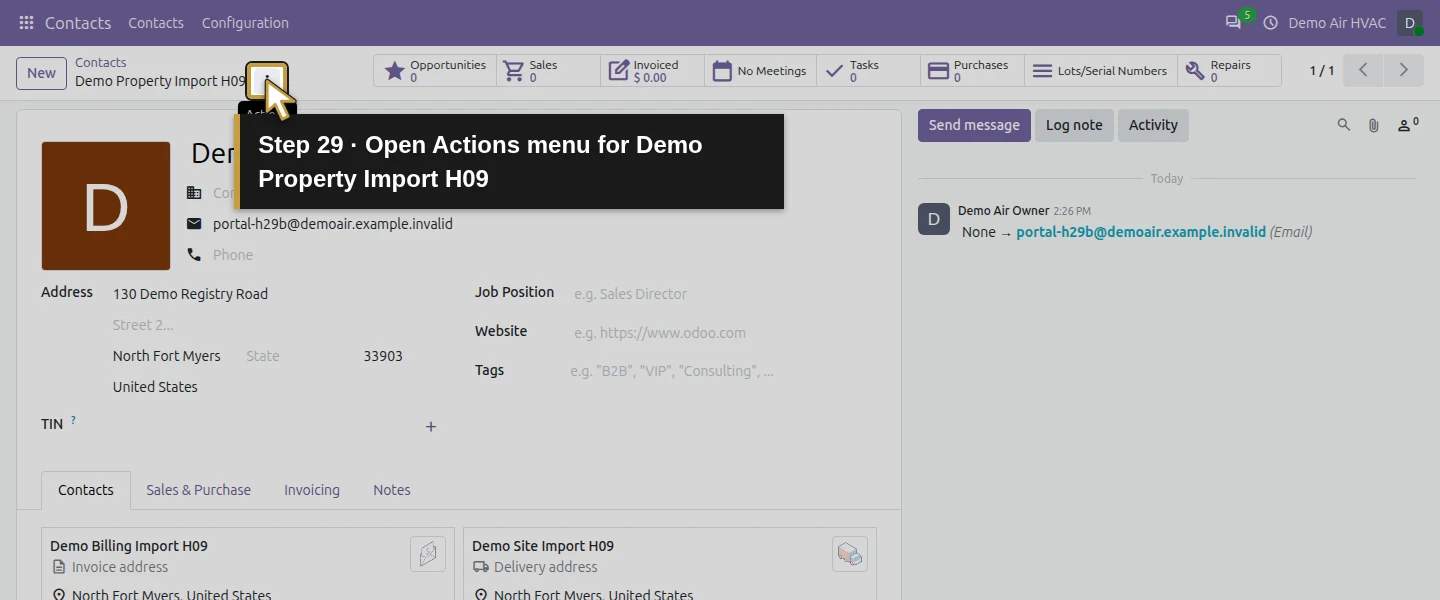Open the Repairs wrench stat button
This screenshot has height=600, width=1440.
(x=1229, y=71)
